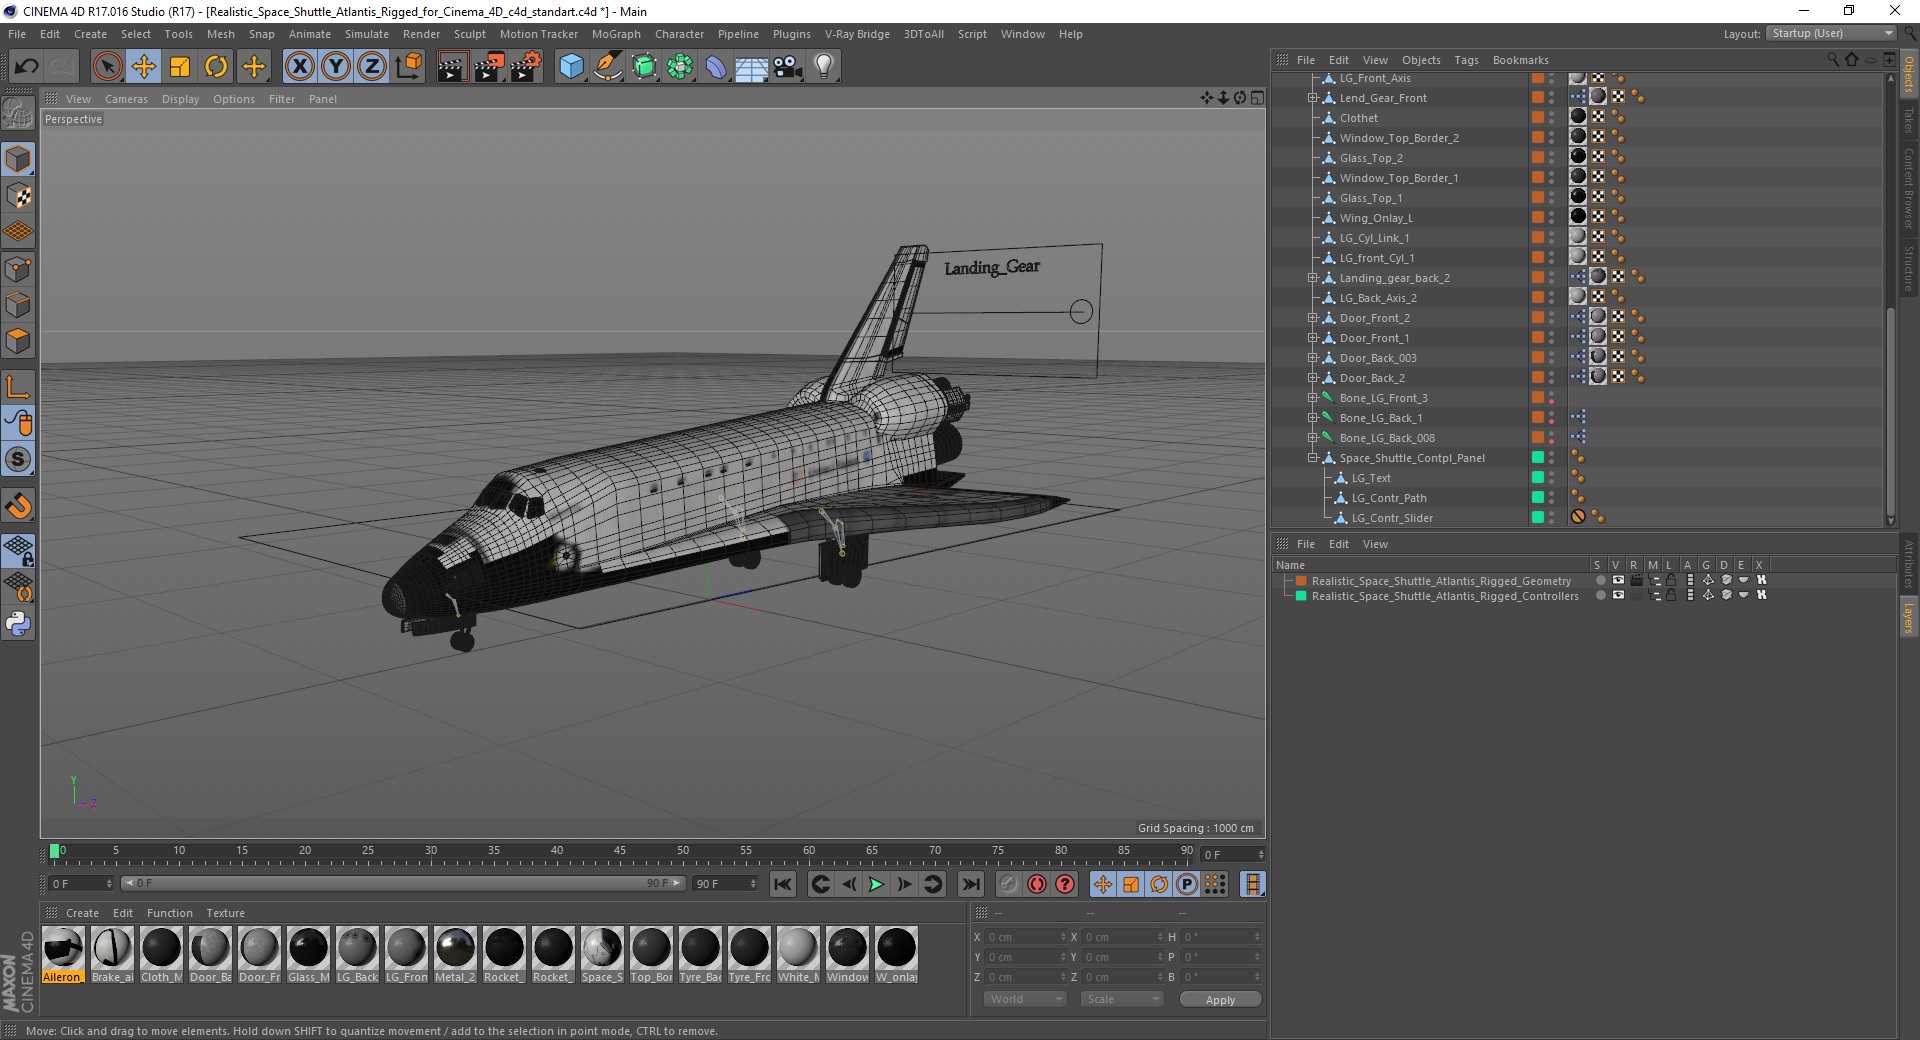This screenshot has width=1920, height=1040.
Task: Open the Character menu
Action: pos(679,34)
